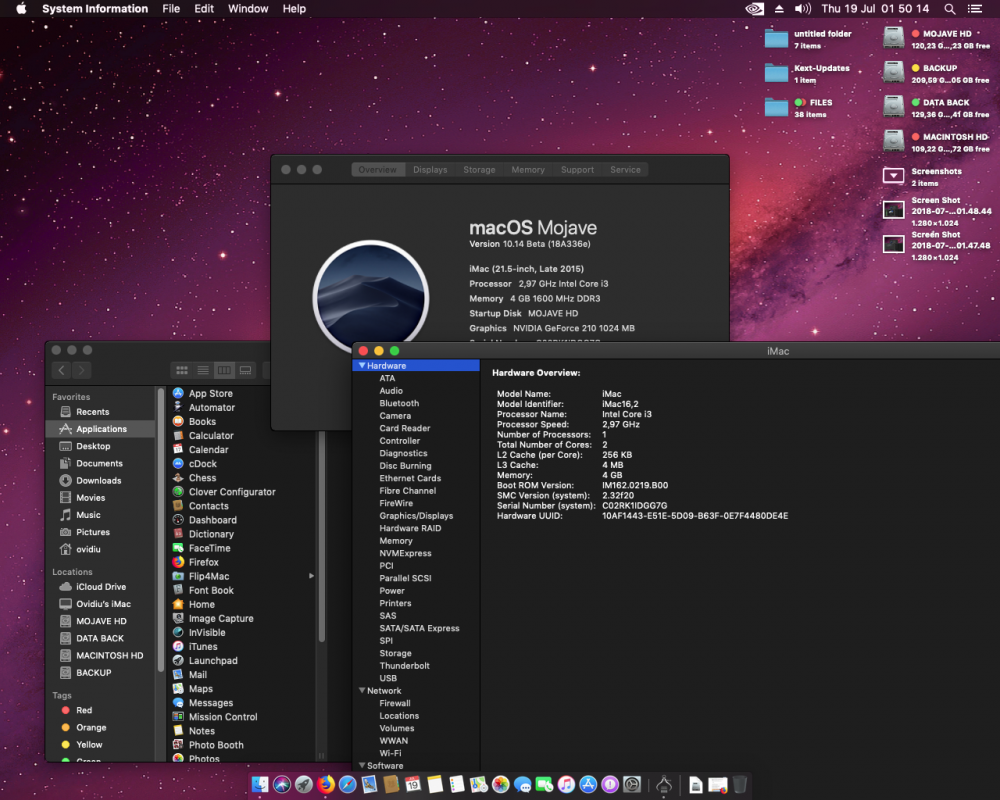Select Graphics/Displays in hardware list

[416, 515]
